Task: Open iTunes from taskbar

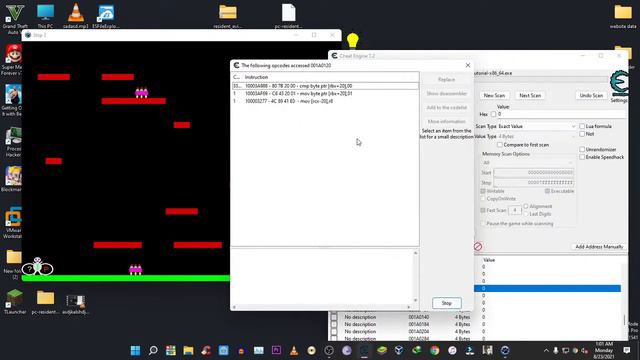Action: click(x=452, y=350)
